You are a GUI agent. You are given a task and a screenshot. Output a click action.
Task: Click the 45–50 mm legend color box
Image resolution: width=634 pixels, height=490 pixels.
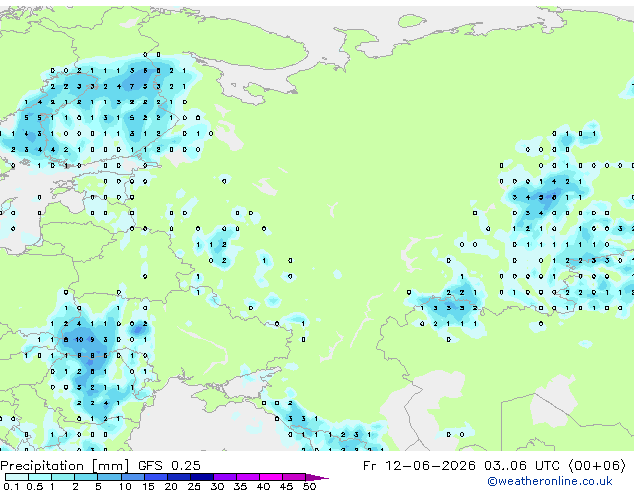[294, 477]
